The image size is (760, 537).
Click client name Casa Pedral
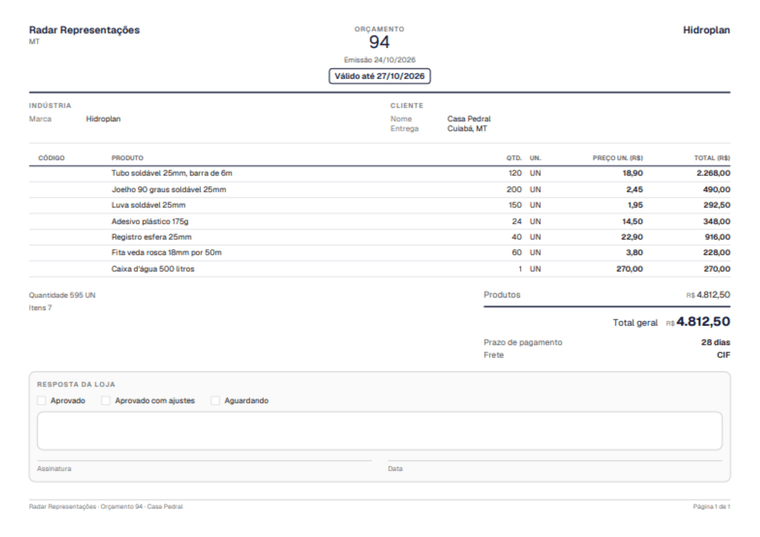point(469,119)
